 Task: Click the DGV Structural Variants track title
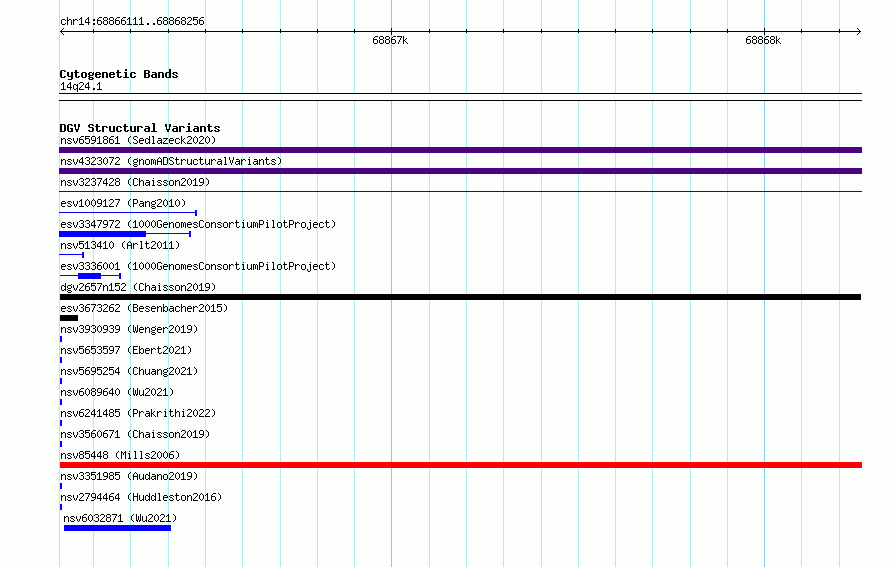[140, 128]
